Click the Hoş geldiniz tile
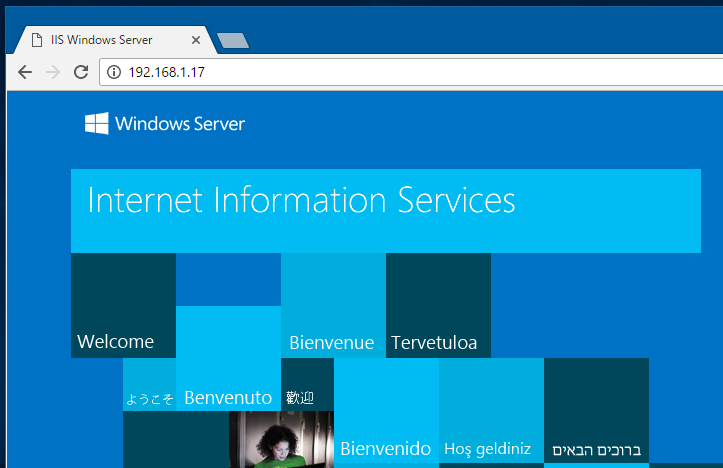The width and height of the screenshot is (723, 468). [x=492, y=410]
